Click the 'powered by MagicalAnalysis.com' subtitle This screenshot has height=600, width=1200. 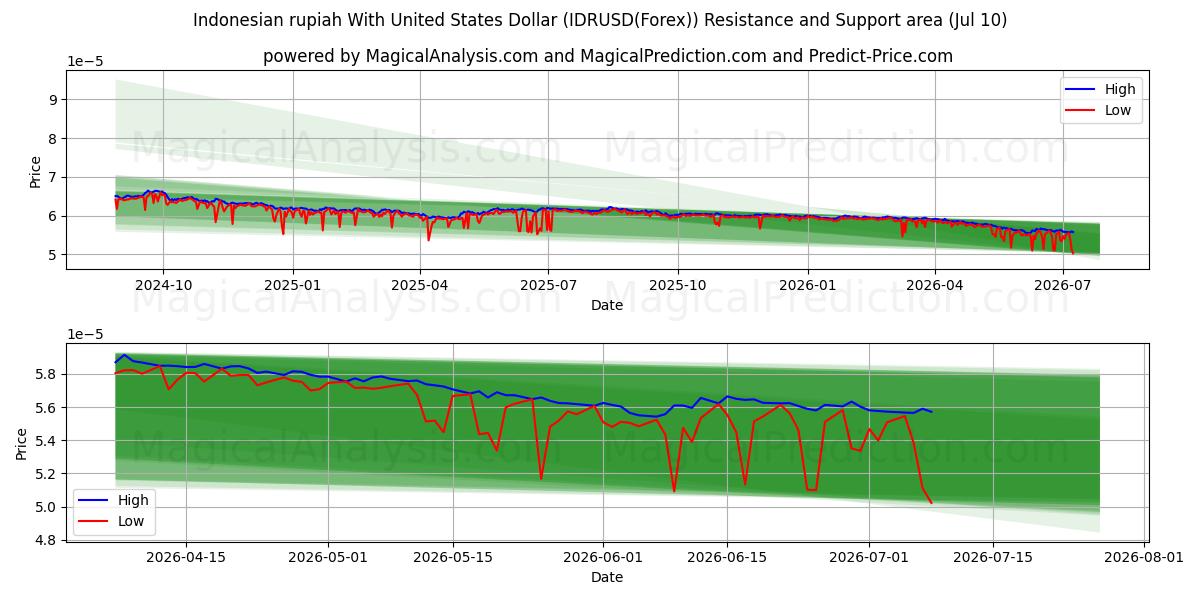point(607,56)
